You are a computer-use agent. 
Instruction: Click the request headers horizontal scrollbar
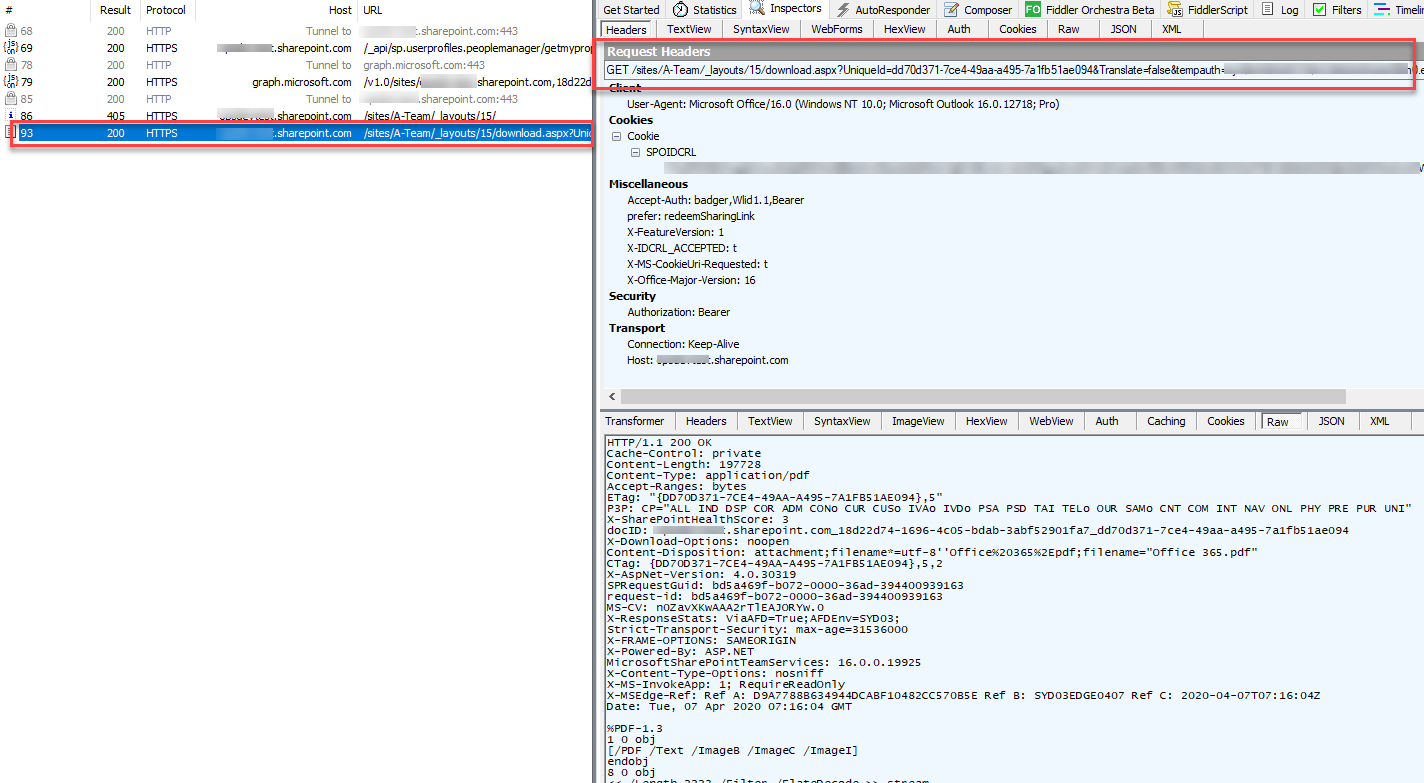coord(980,395)
